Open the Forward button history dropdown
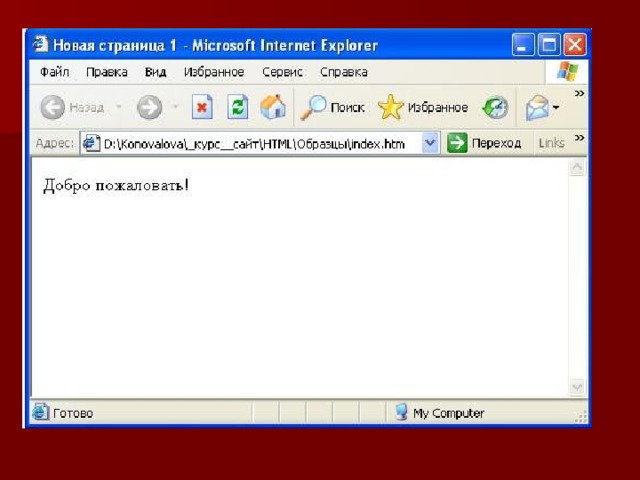640x480 pixels. pyautogui.click(x=176, y=107)
